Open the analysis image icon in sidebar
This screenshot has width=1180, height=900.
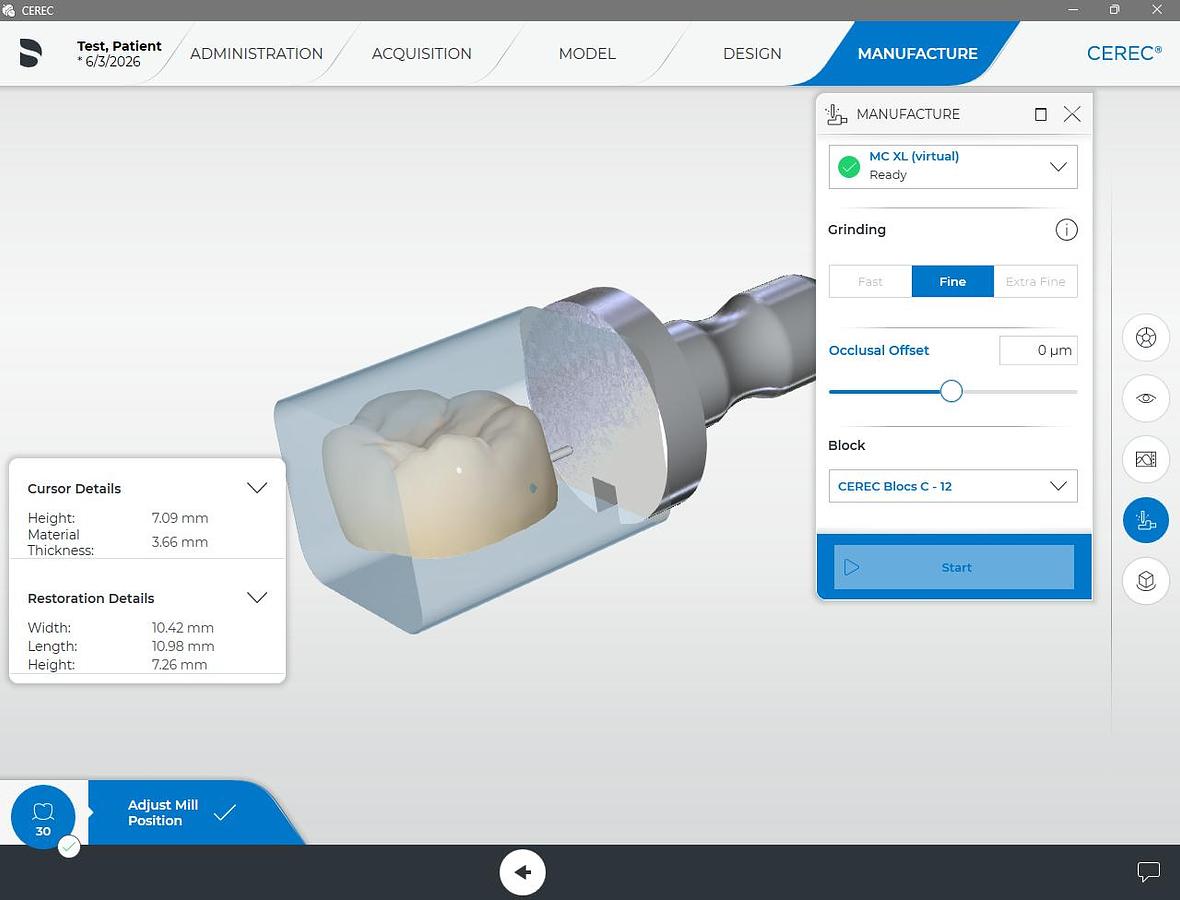click(x=1145, y=459)
